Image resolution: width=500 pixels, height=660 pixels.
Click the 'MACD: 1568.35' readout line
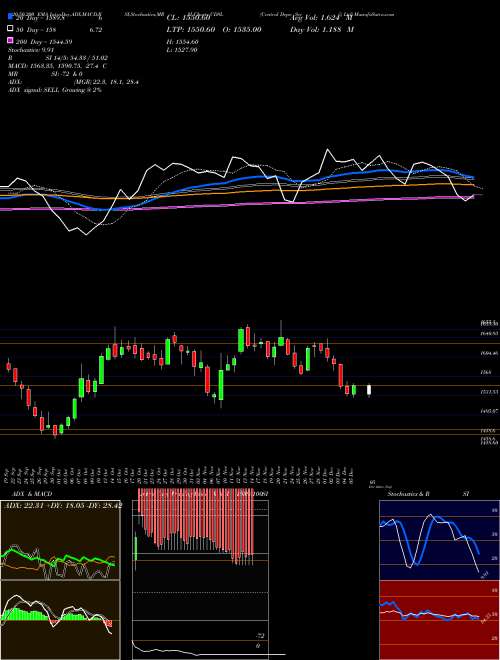point(58,66)
